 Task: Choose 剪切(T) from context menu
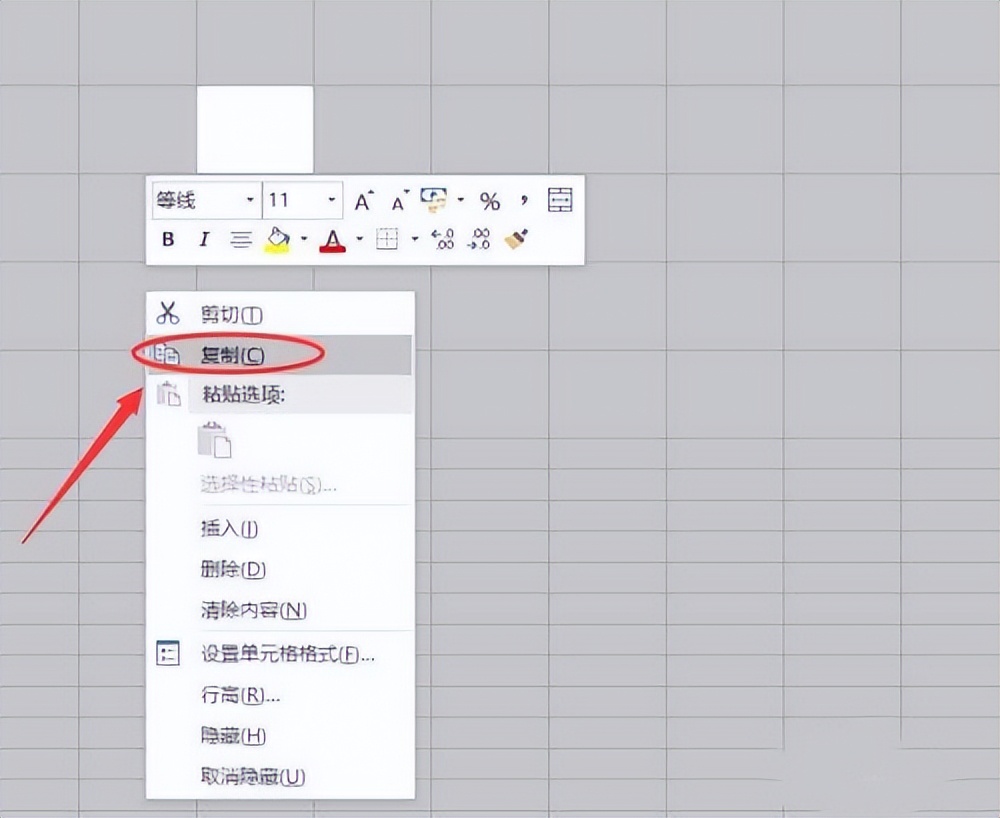(280, 314)
